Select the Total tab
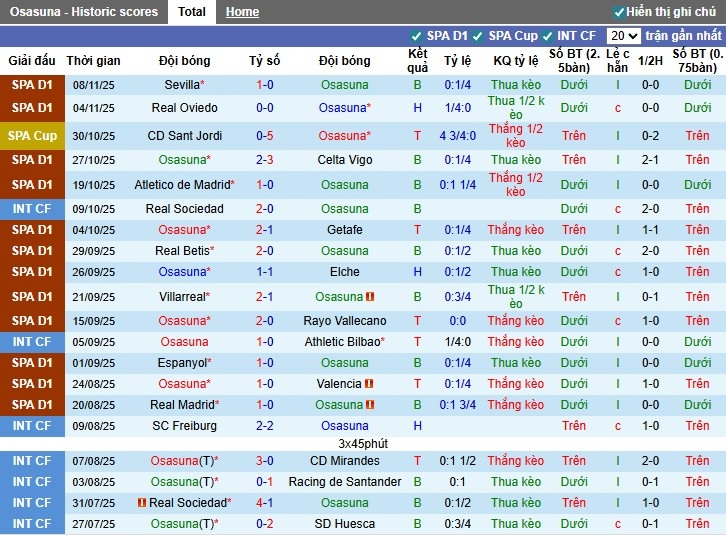 pyautogui.click(x=192, y=12)
